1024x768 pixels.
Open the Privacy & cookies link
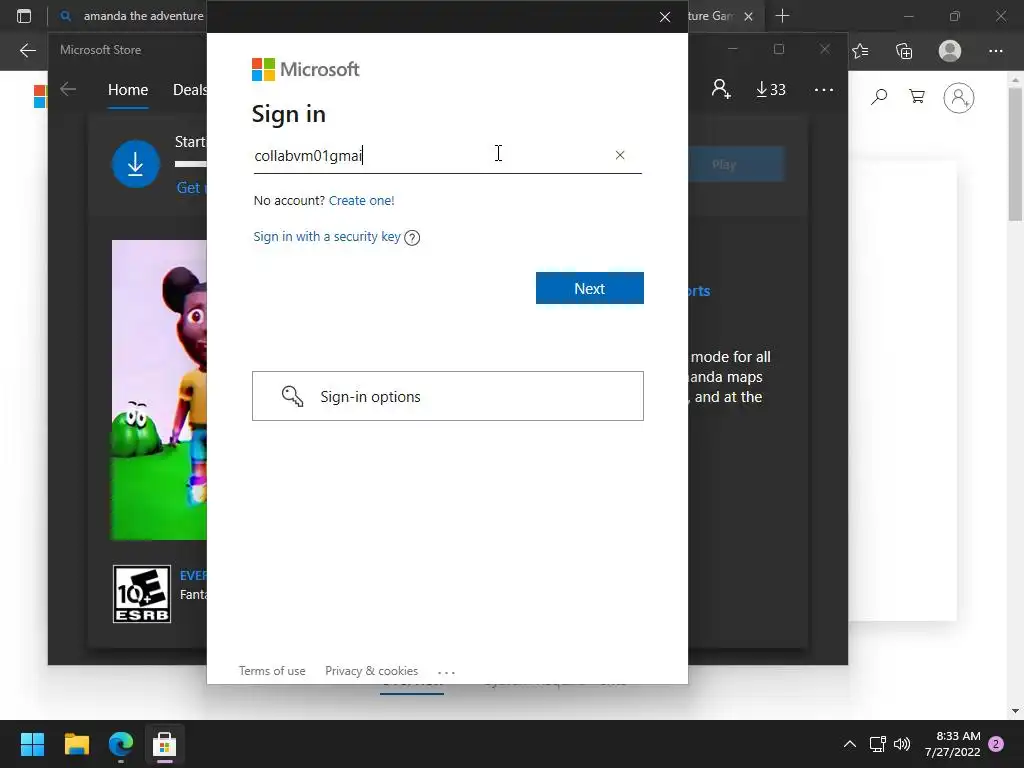(371, 671)
